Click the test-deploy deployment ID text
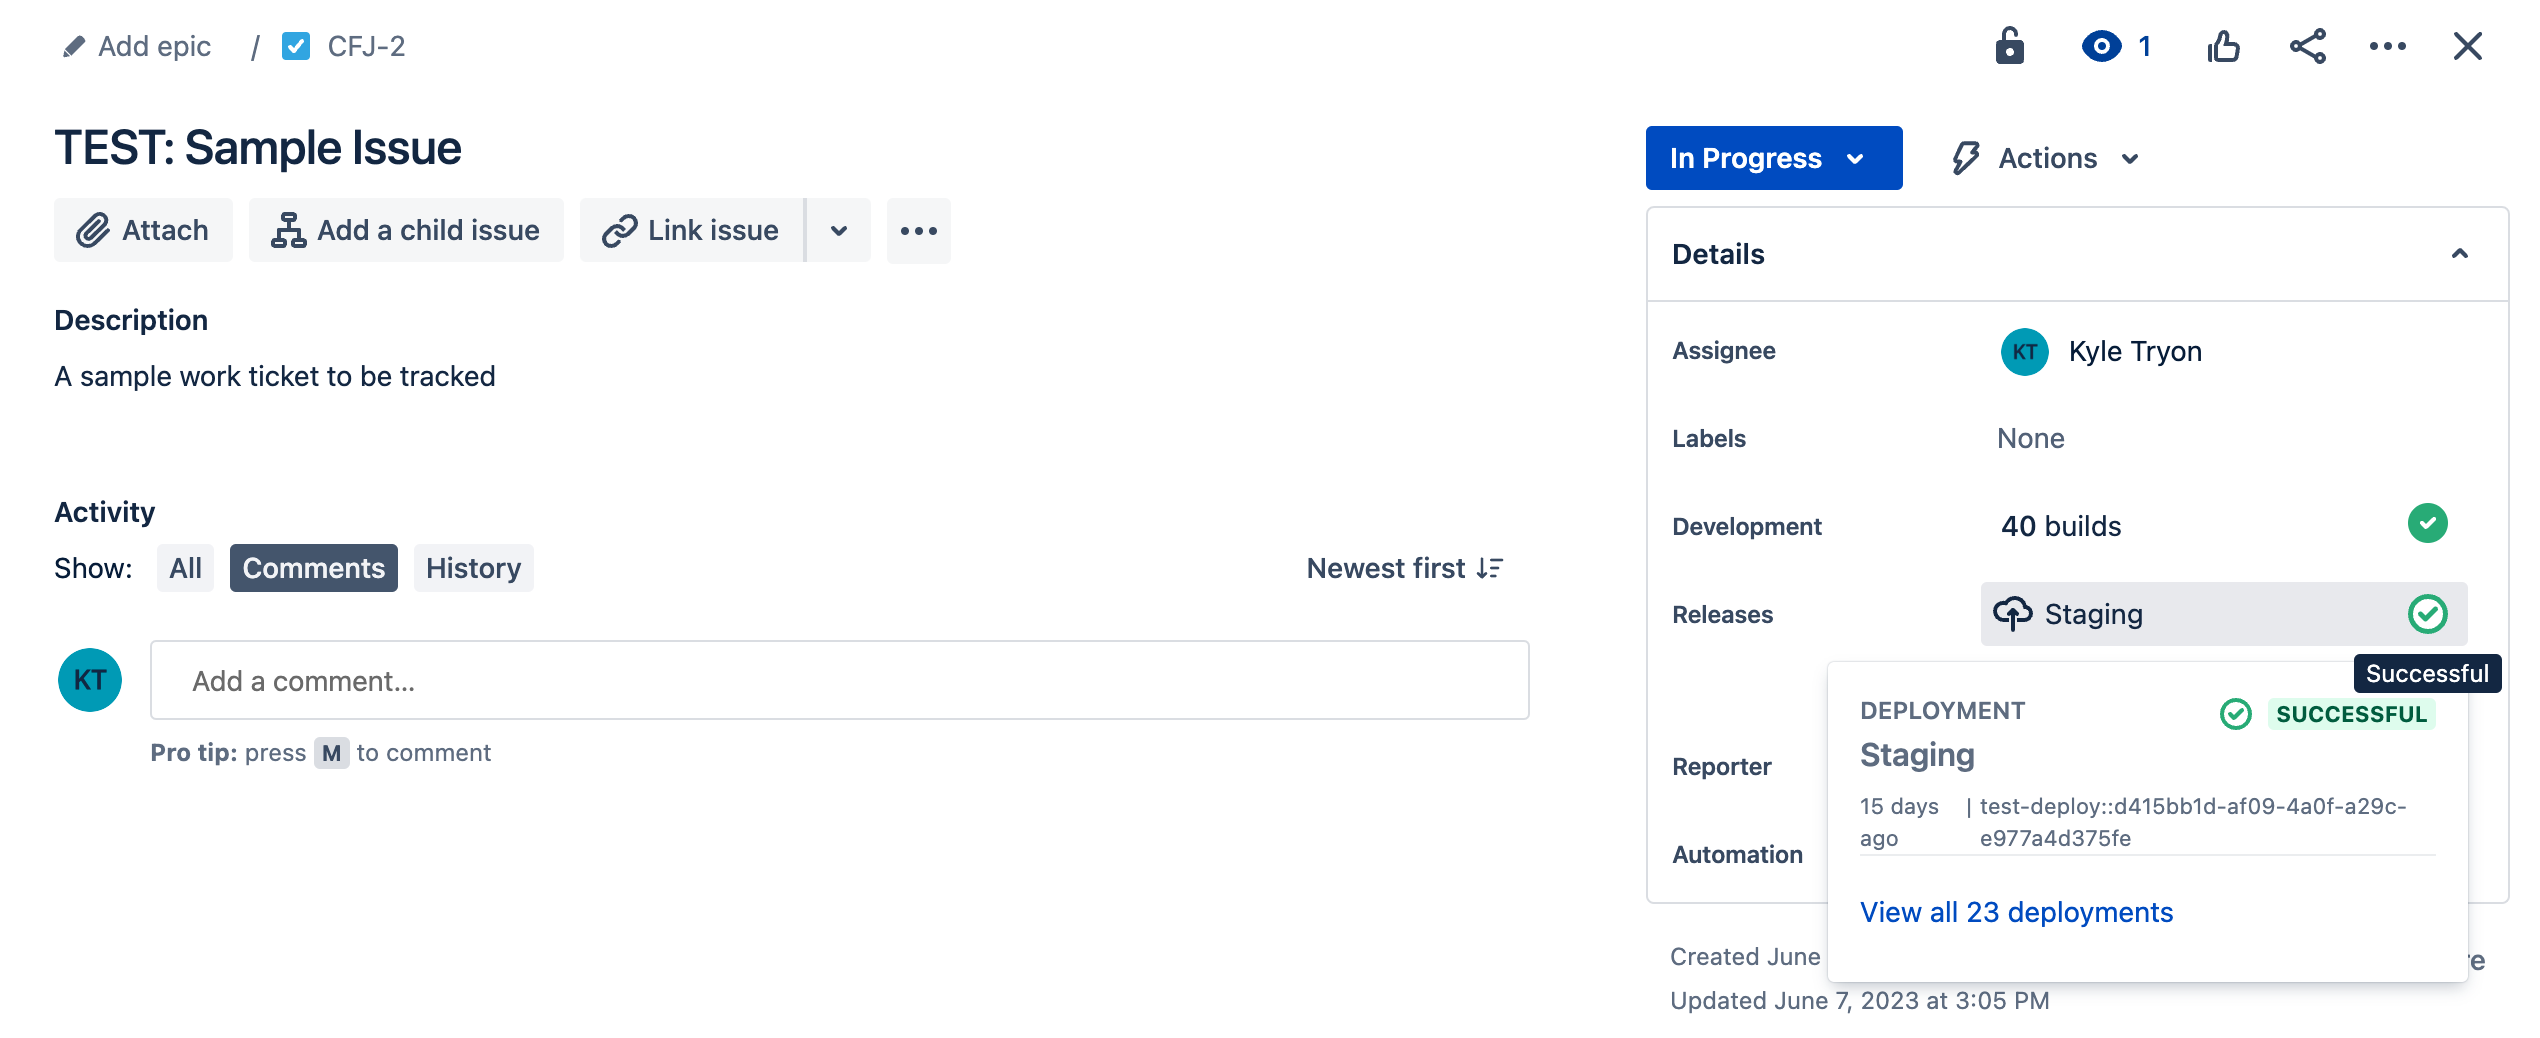 2193,822
